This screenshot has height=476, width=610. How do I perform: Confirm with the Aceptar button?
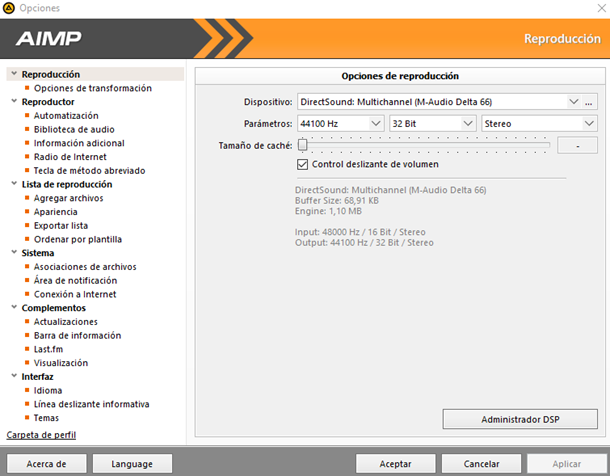tap(396, 464)
